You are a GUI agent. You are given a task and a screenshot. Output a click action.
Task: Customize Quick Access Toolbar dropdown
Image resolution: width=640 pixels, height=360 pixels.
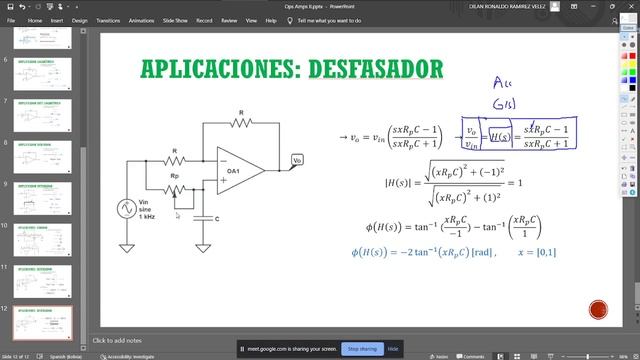77,7
